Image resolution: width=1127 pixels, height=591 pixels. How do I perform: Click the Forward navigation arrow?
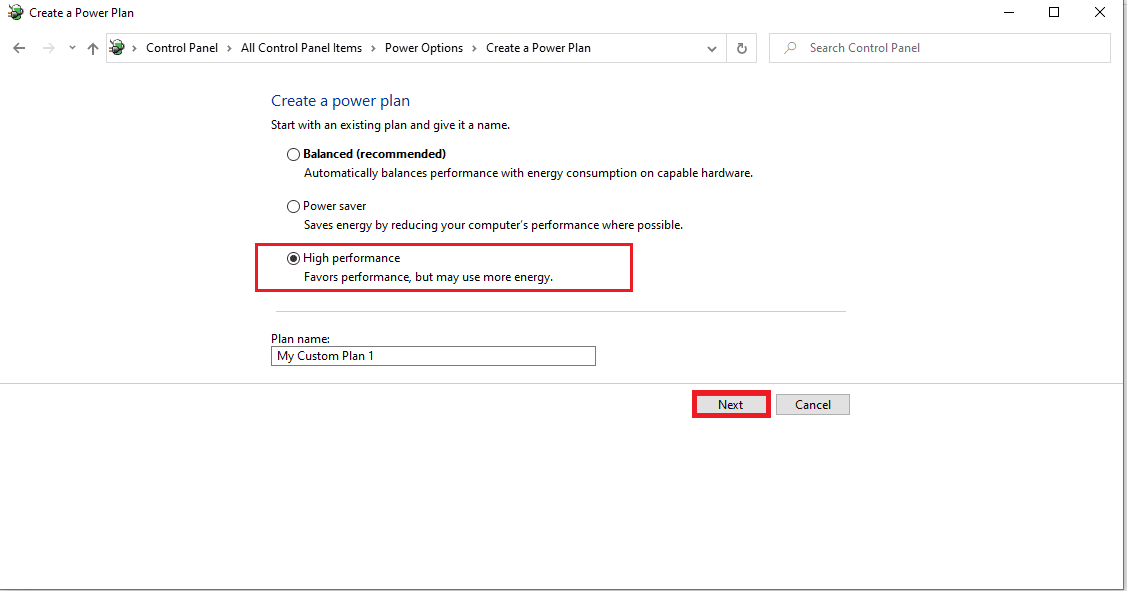coord(48,48)
